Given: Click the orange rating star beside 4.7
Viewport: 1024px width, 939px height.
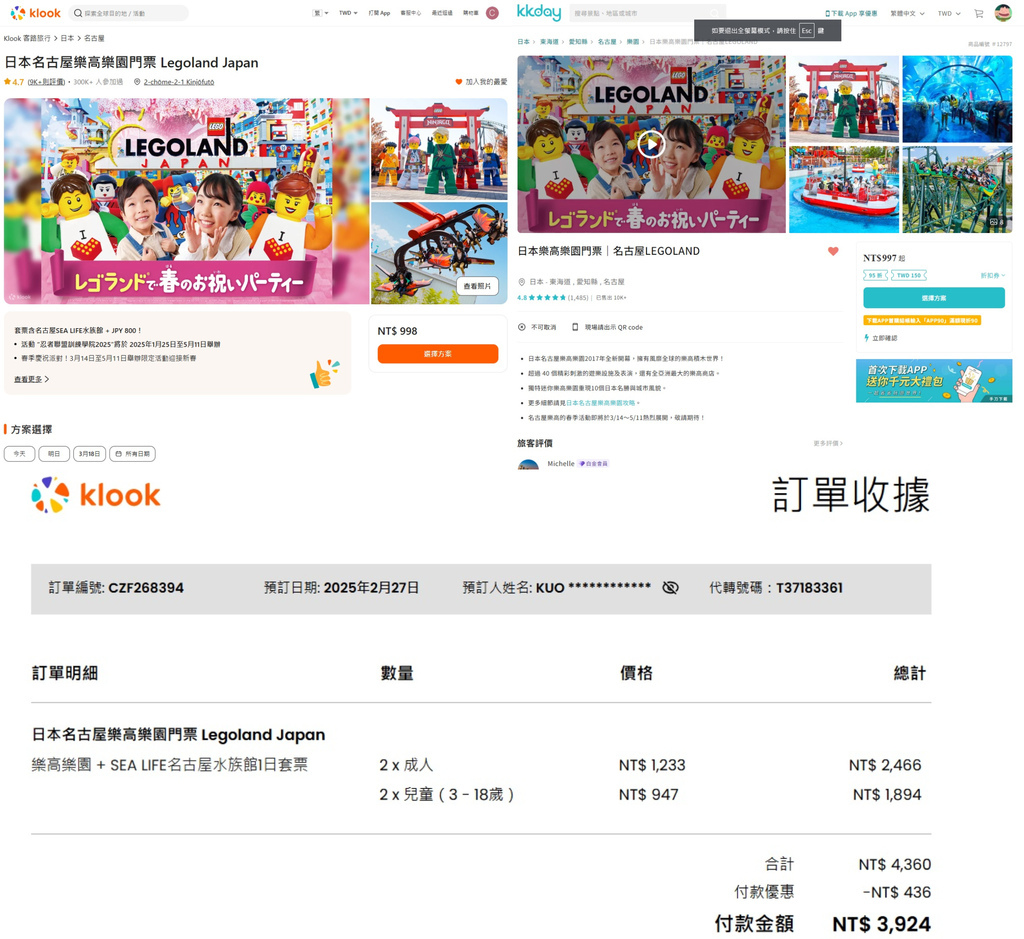Looking at the screenshot, I should 7,82.
